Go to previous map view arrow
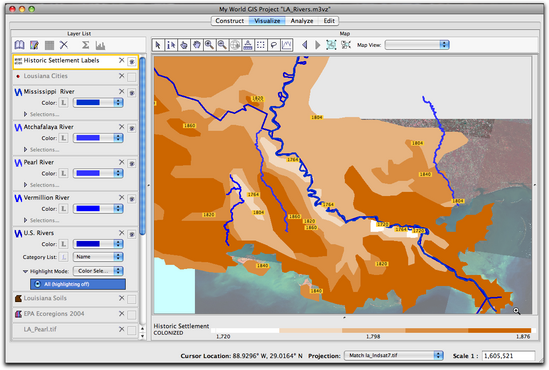 305,45
